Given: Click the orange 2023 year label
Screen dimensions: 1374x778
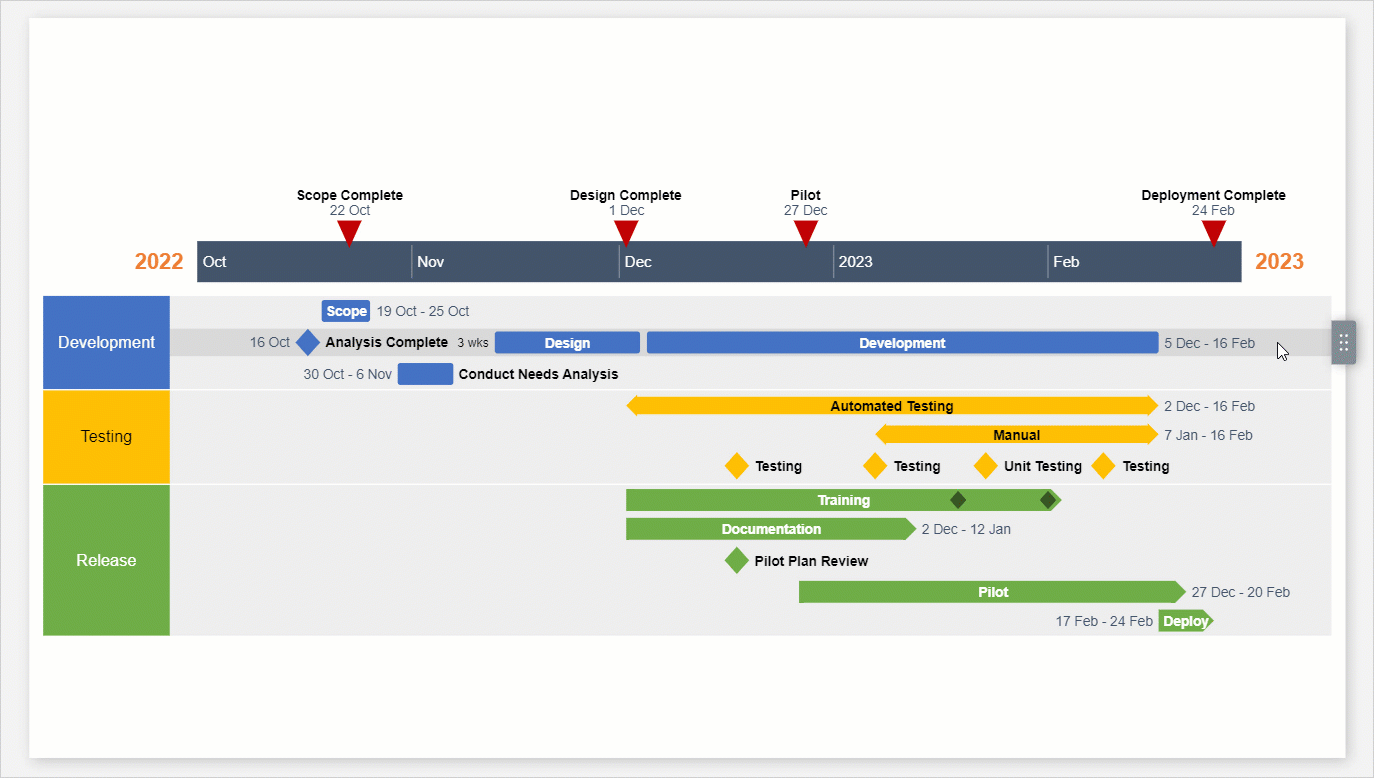Looking at the screenshot, I should point(1280,261).
